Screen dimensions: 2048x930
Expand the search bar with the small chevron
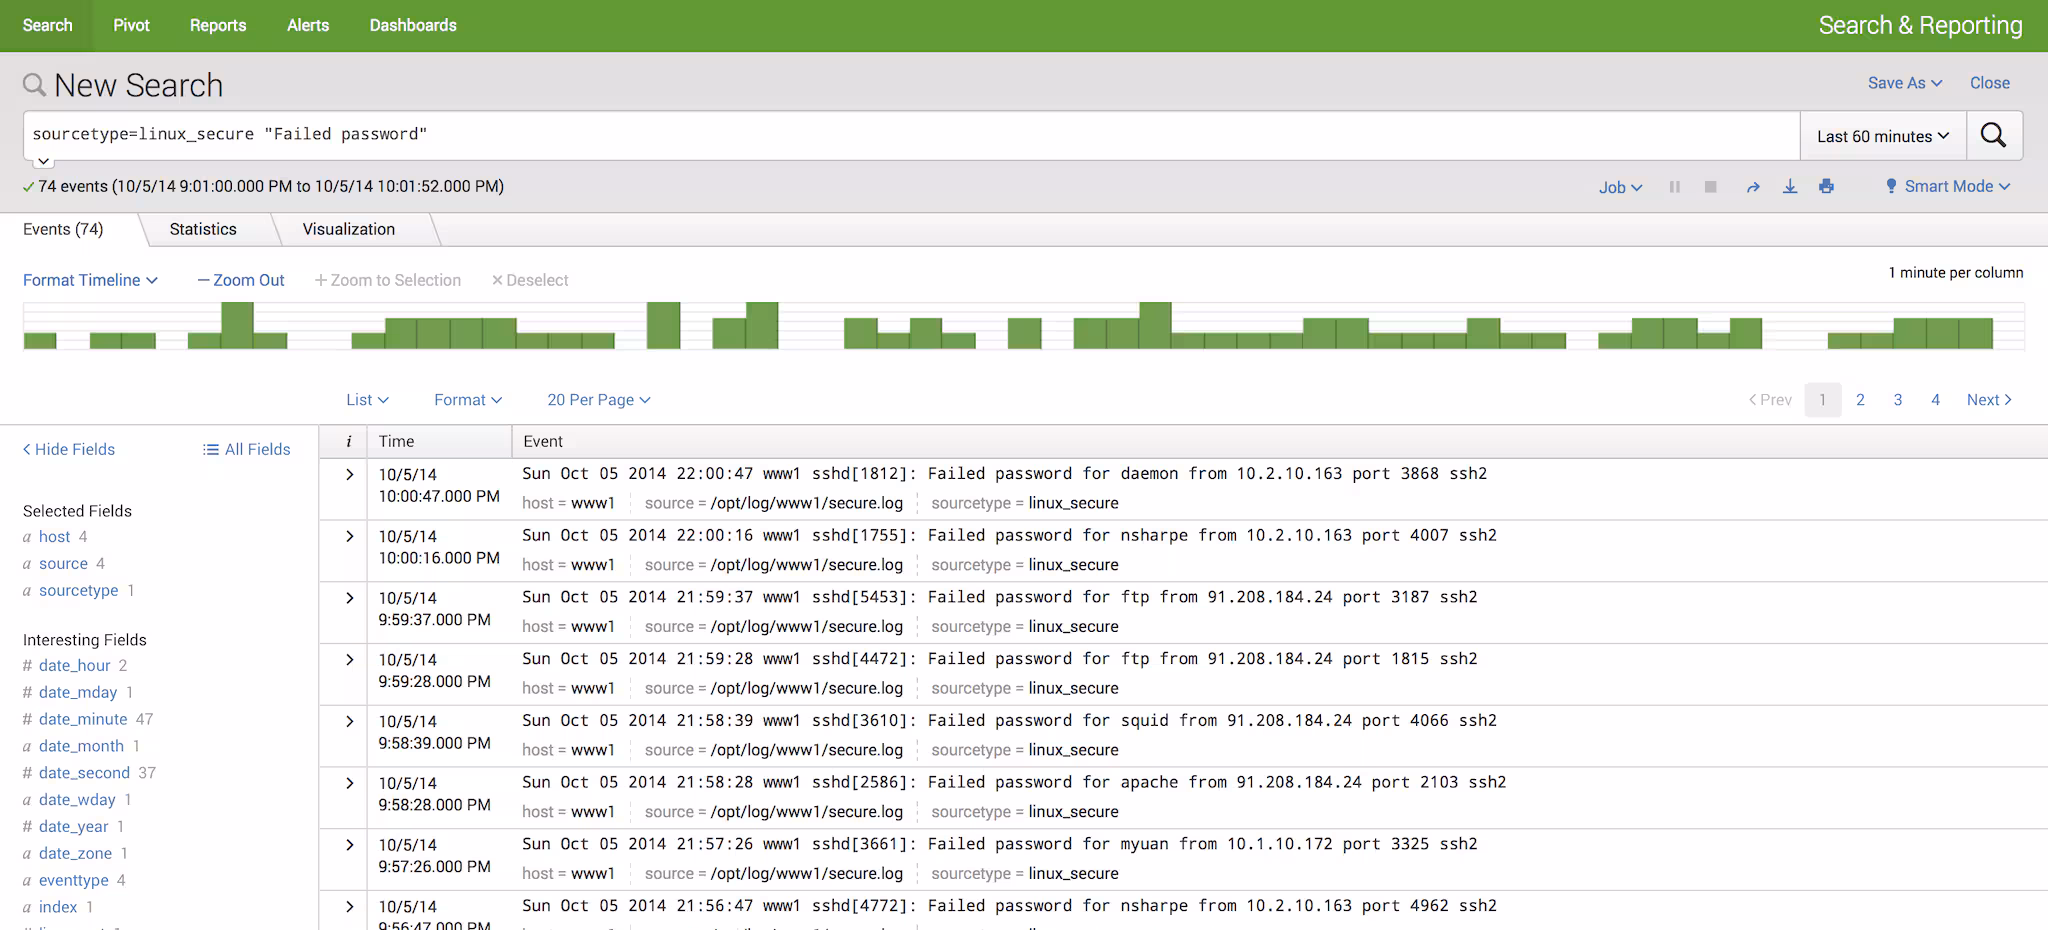[43, 161]
